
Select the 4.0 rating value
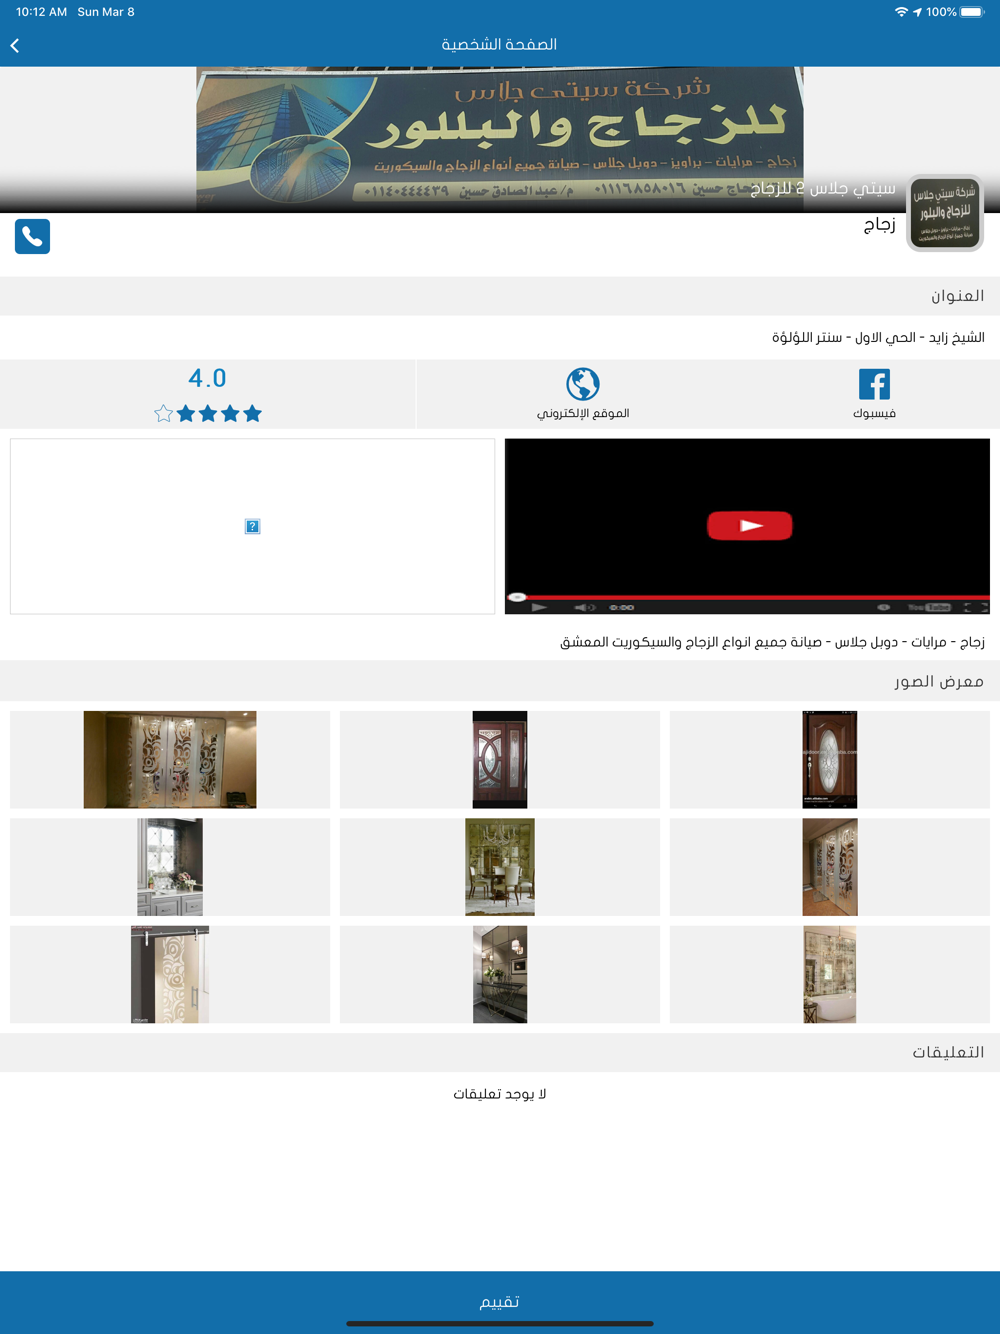coord(207,378)
